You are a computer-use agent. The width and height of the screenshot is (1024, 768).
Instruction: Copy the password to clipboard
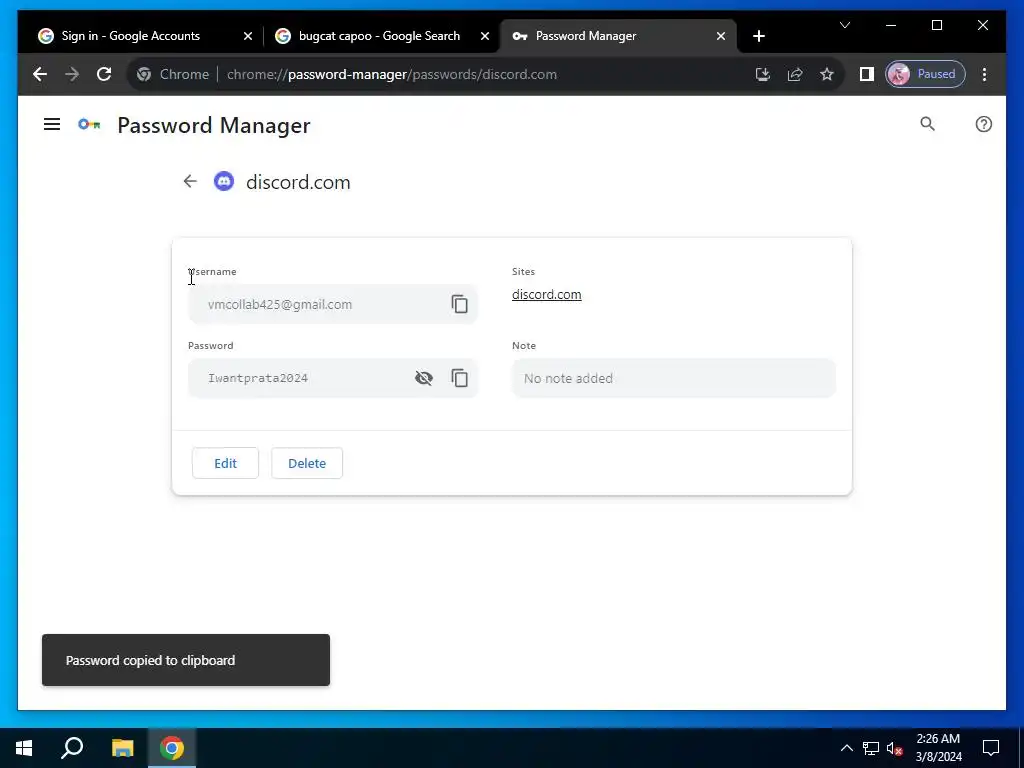[x=460, y=377]
